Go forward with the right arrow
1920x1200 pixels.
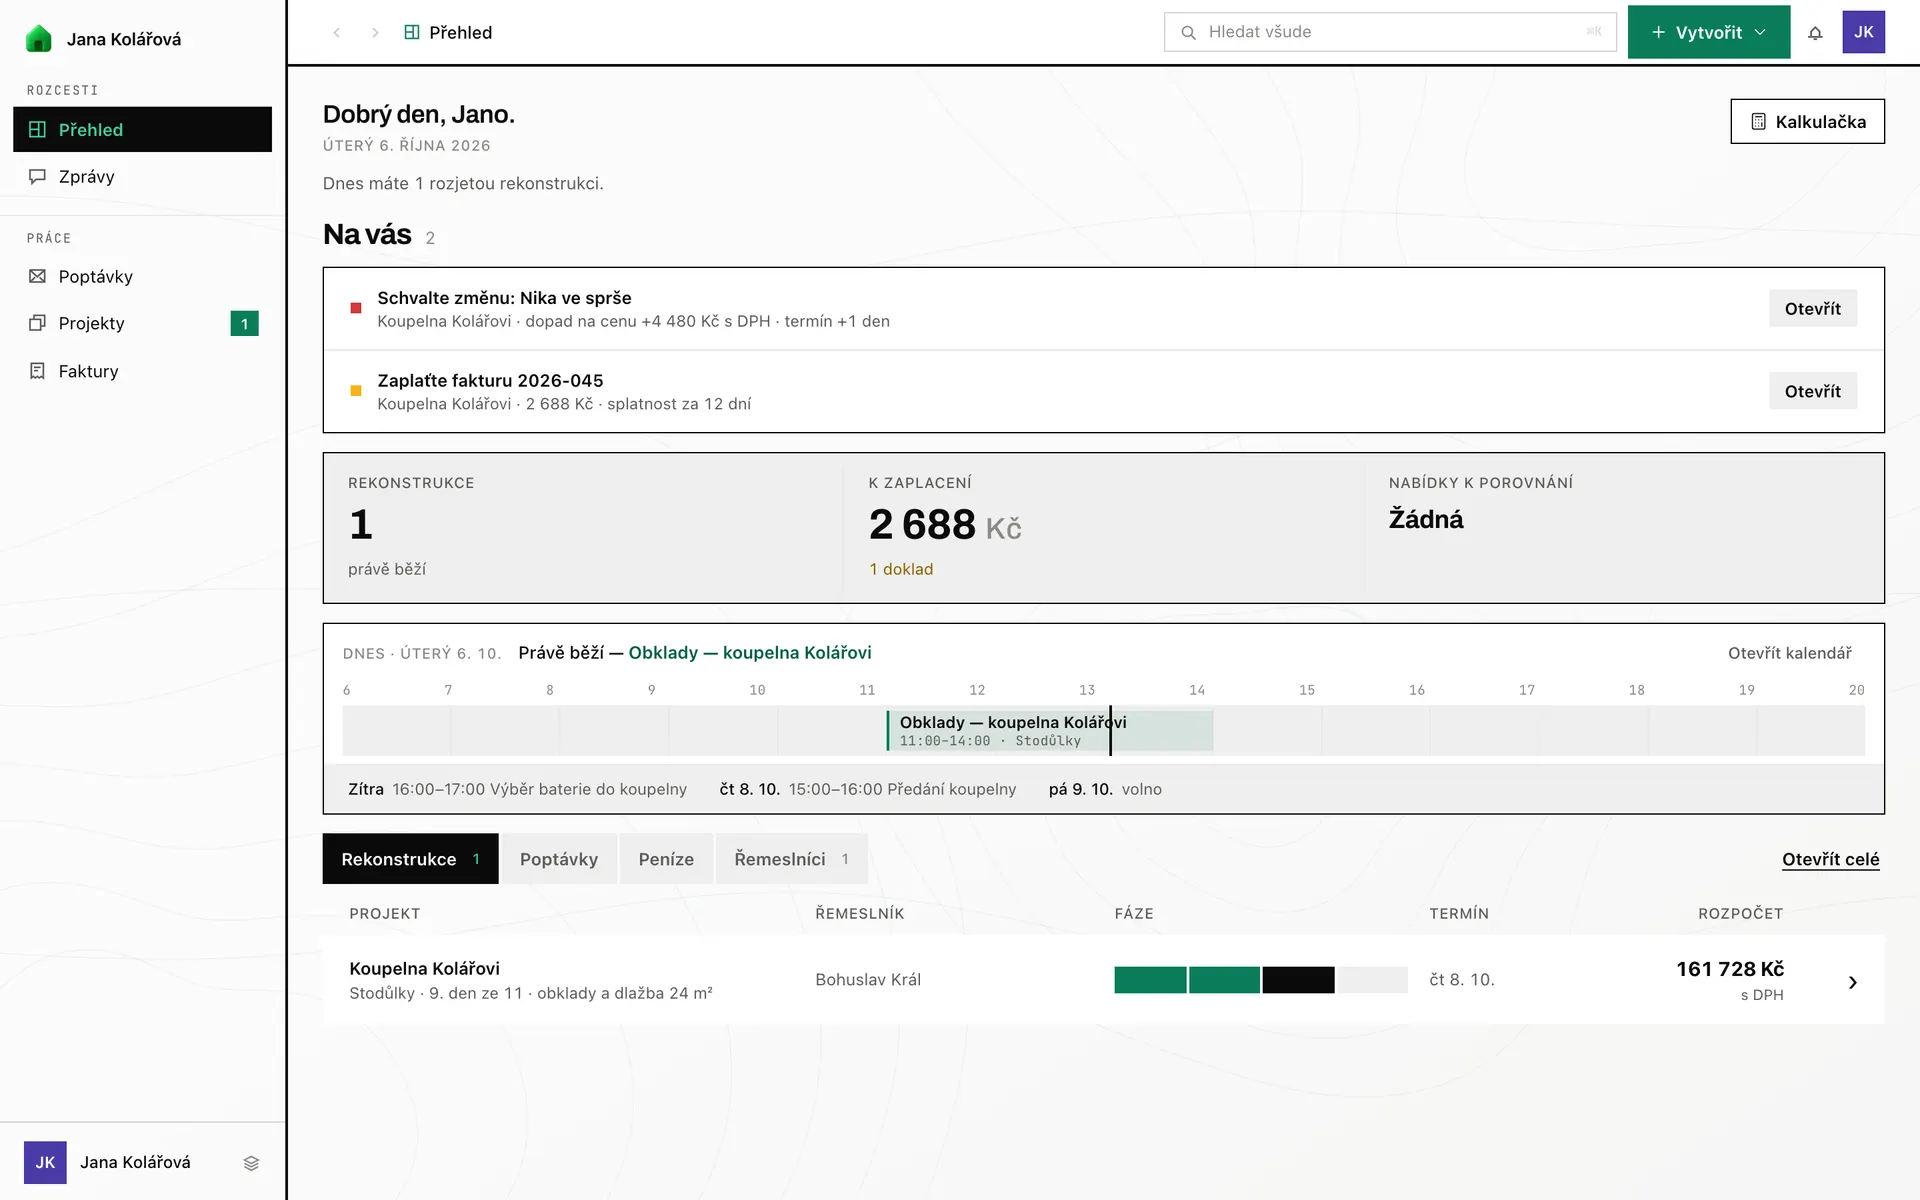tap(375, 32)
